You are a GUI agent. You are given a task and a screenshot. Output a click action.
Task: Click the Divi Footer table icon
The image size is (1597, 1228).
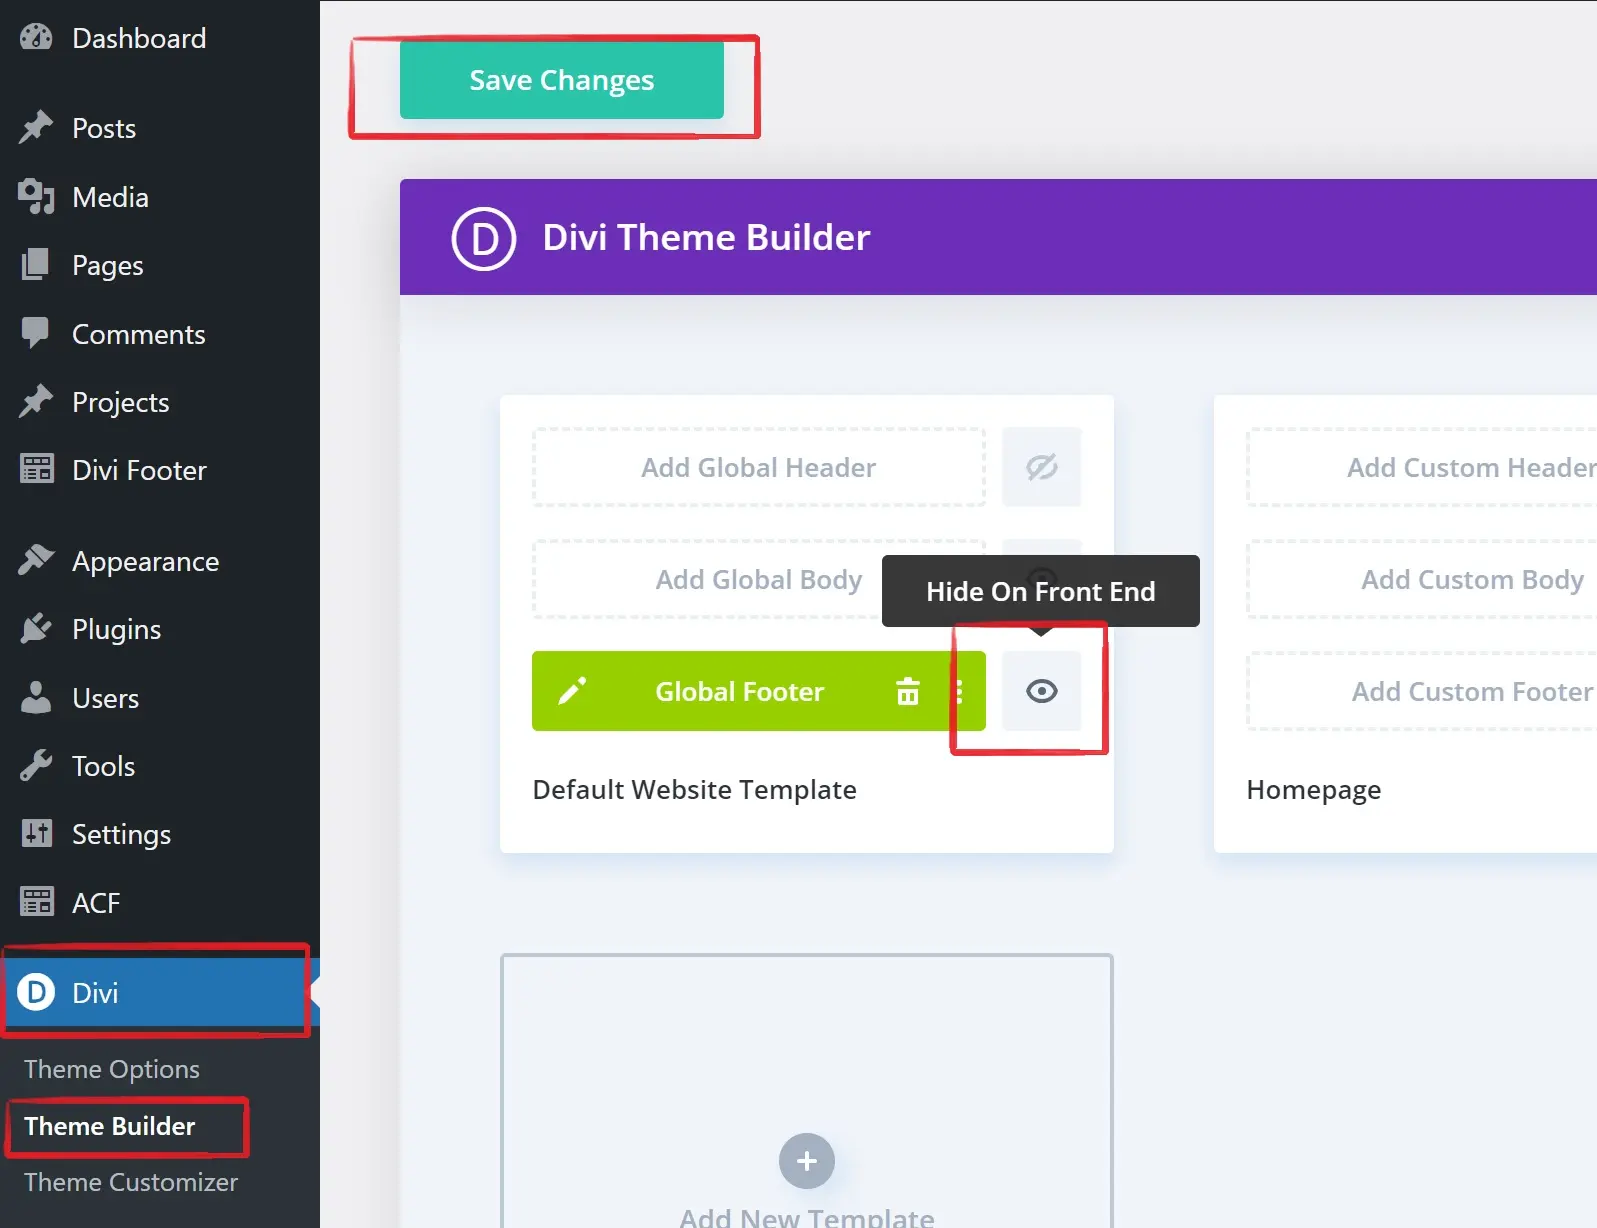tap(37, 469)
